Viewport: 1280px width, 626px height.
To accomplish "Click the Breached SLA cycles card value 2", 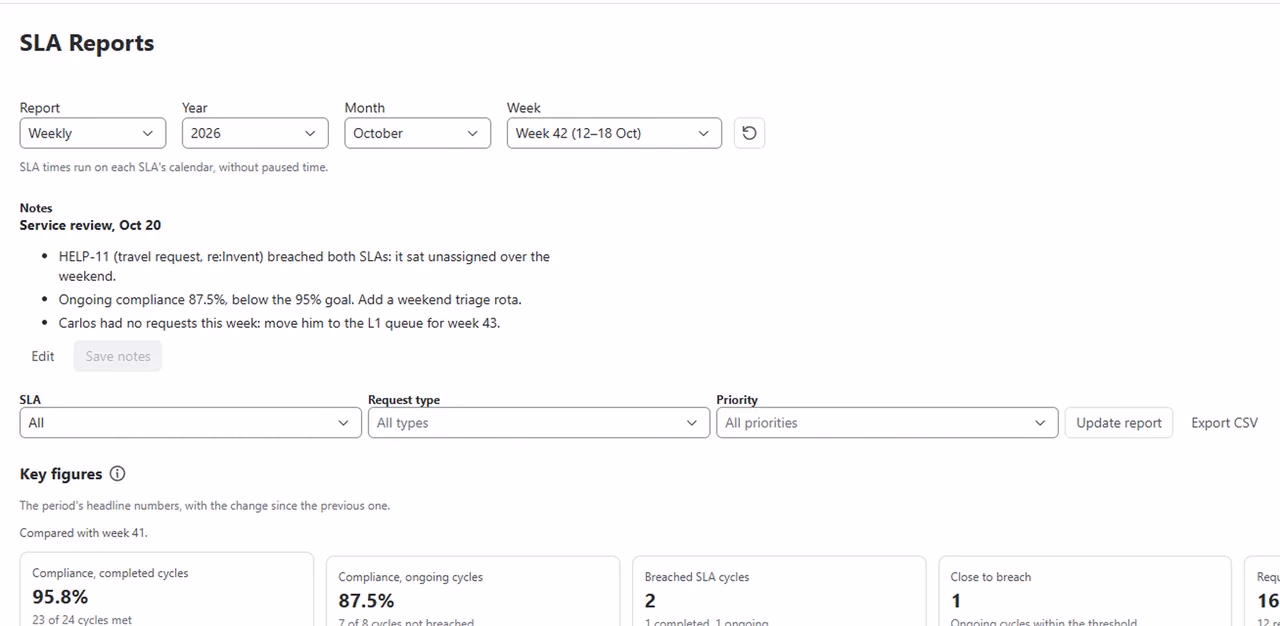I will [650, 601].
